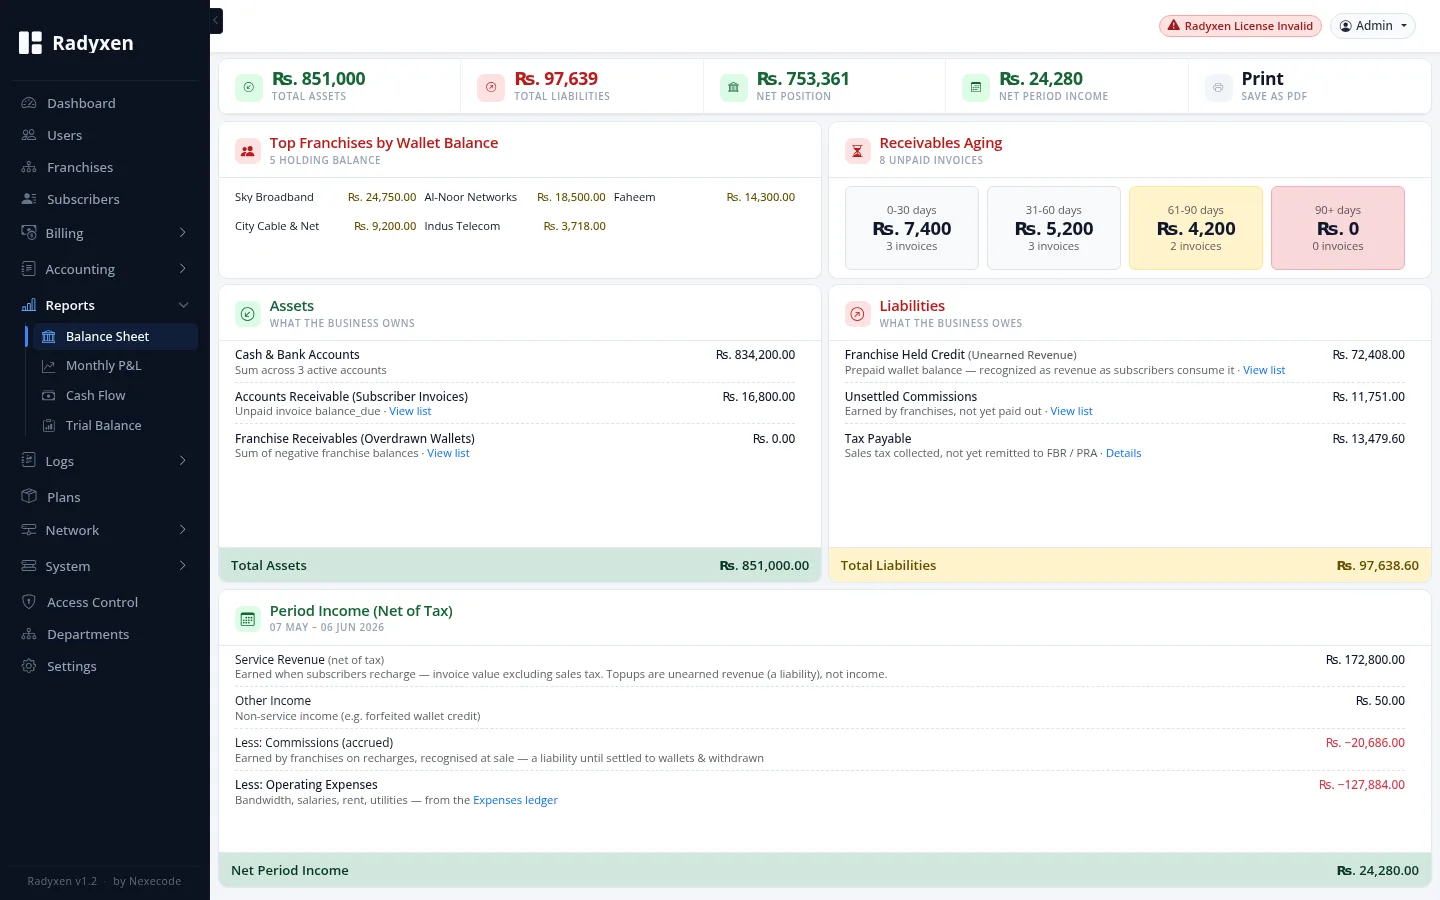This screenshot has width=1440, height=900.
Task: Click the Expenses ledger link
Action: tap(515, 800)
